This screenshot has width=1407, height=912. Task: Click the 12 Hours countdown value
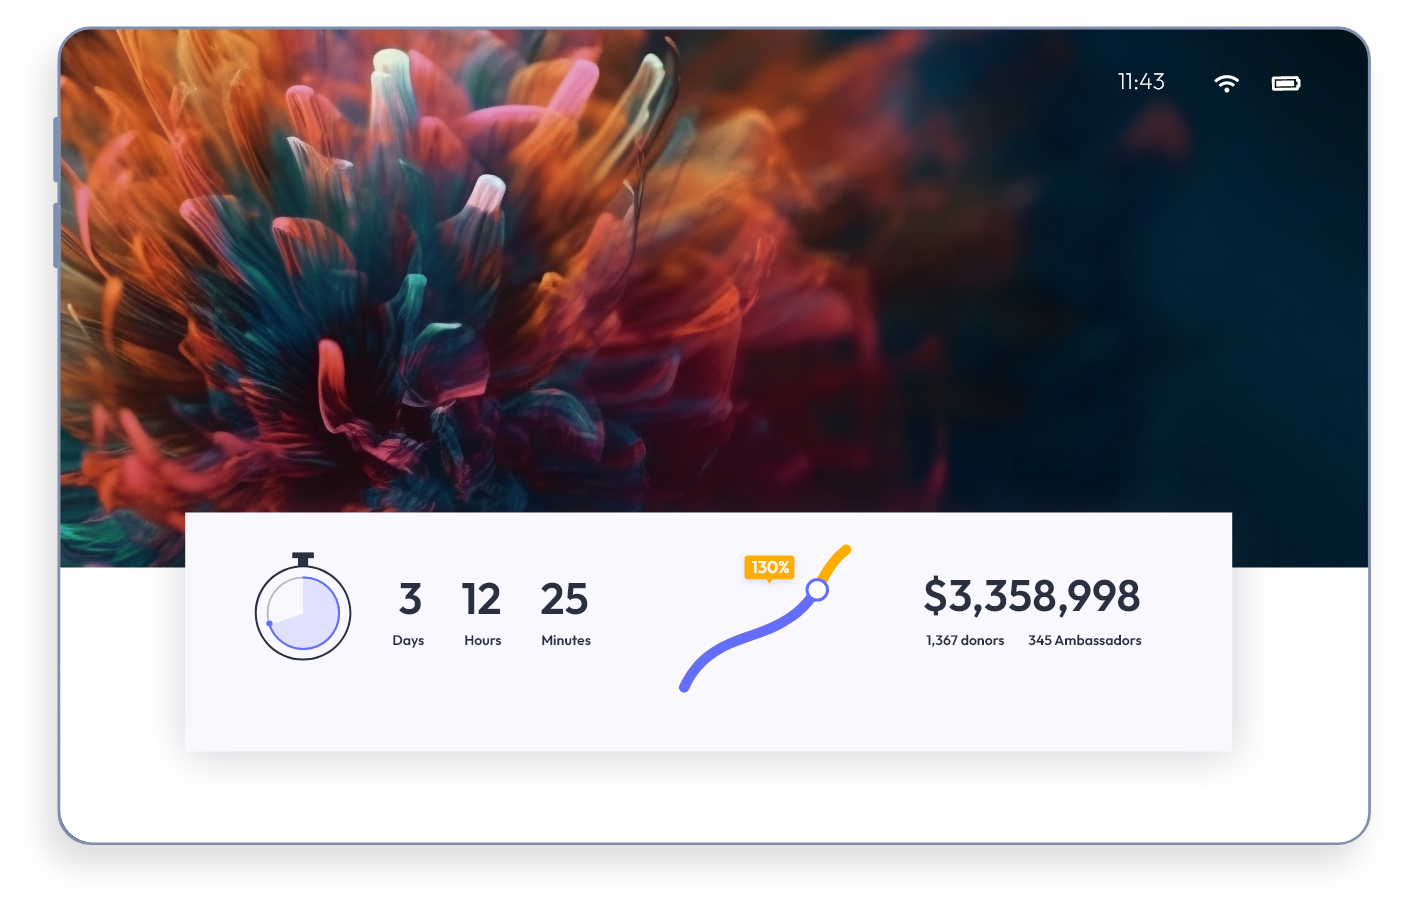481,599
